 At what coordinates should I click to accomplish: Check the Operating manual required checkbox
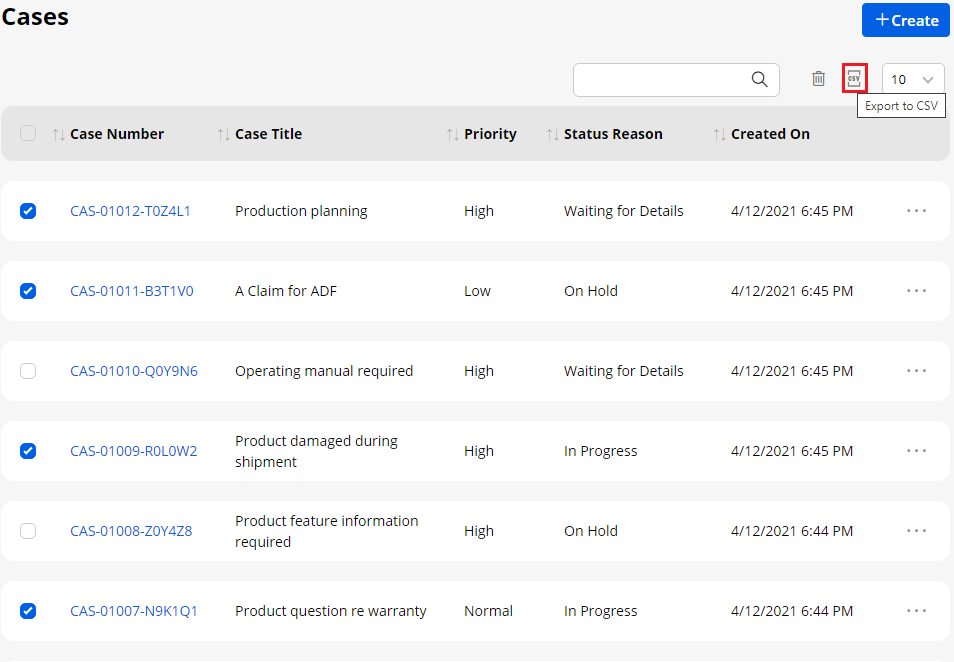tap(28, 371)
